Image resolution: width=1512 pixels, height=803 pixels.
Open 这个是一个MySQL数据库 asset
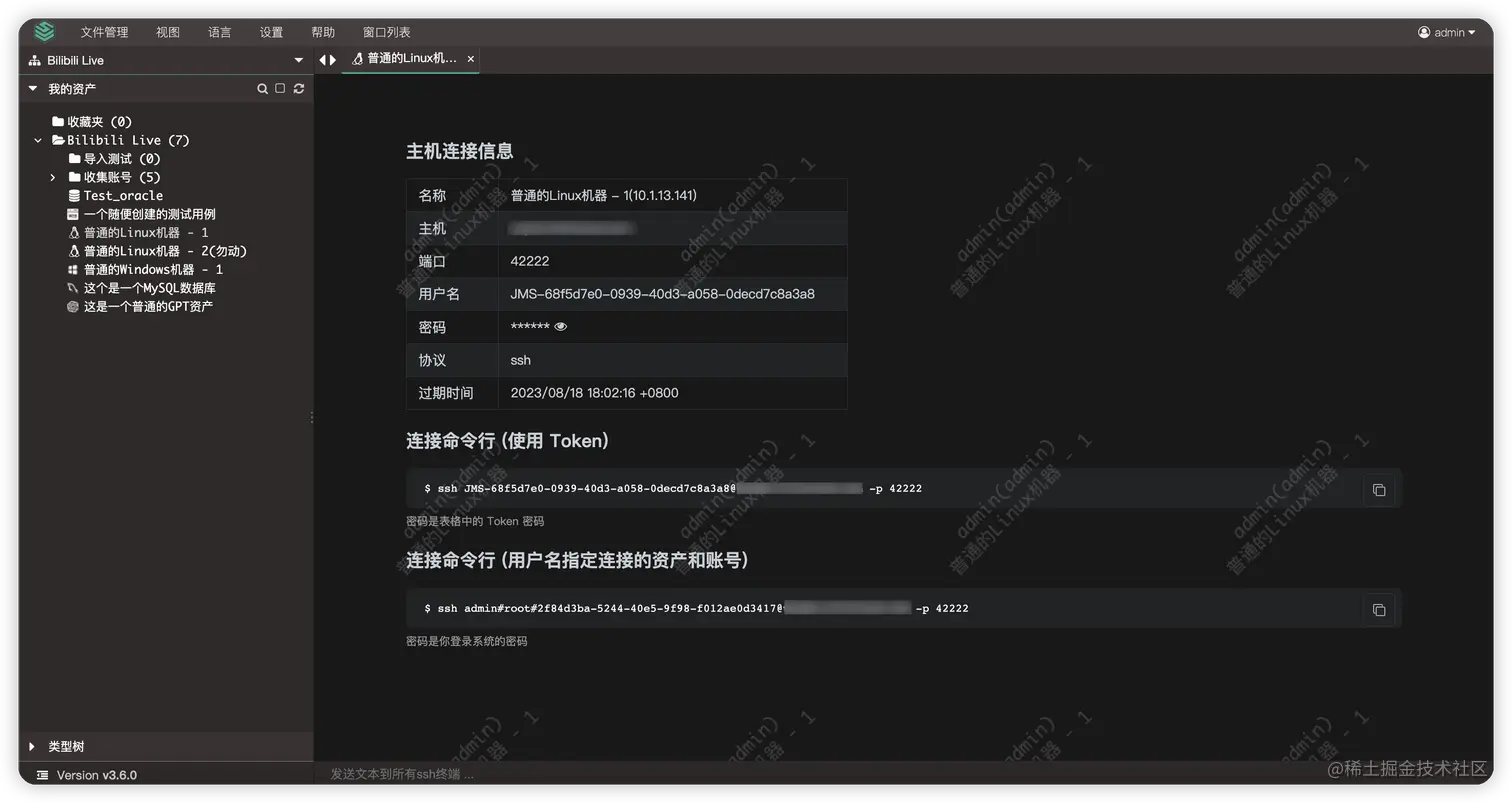pos(149,288)
